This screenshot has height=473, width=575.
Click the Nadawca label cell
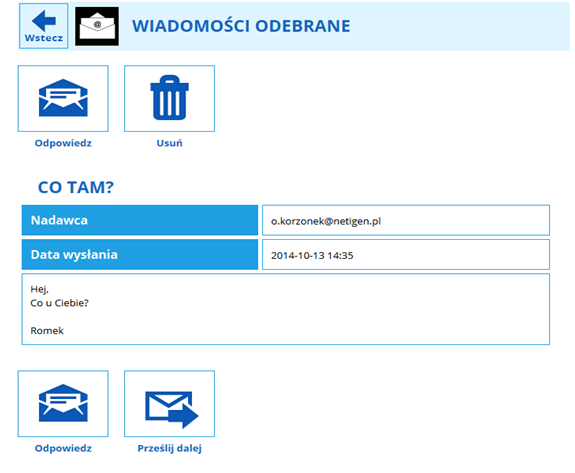[x=140, y=220]
